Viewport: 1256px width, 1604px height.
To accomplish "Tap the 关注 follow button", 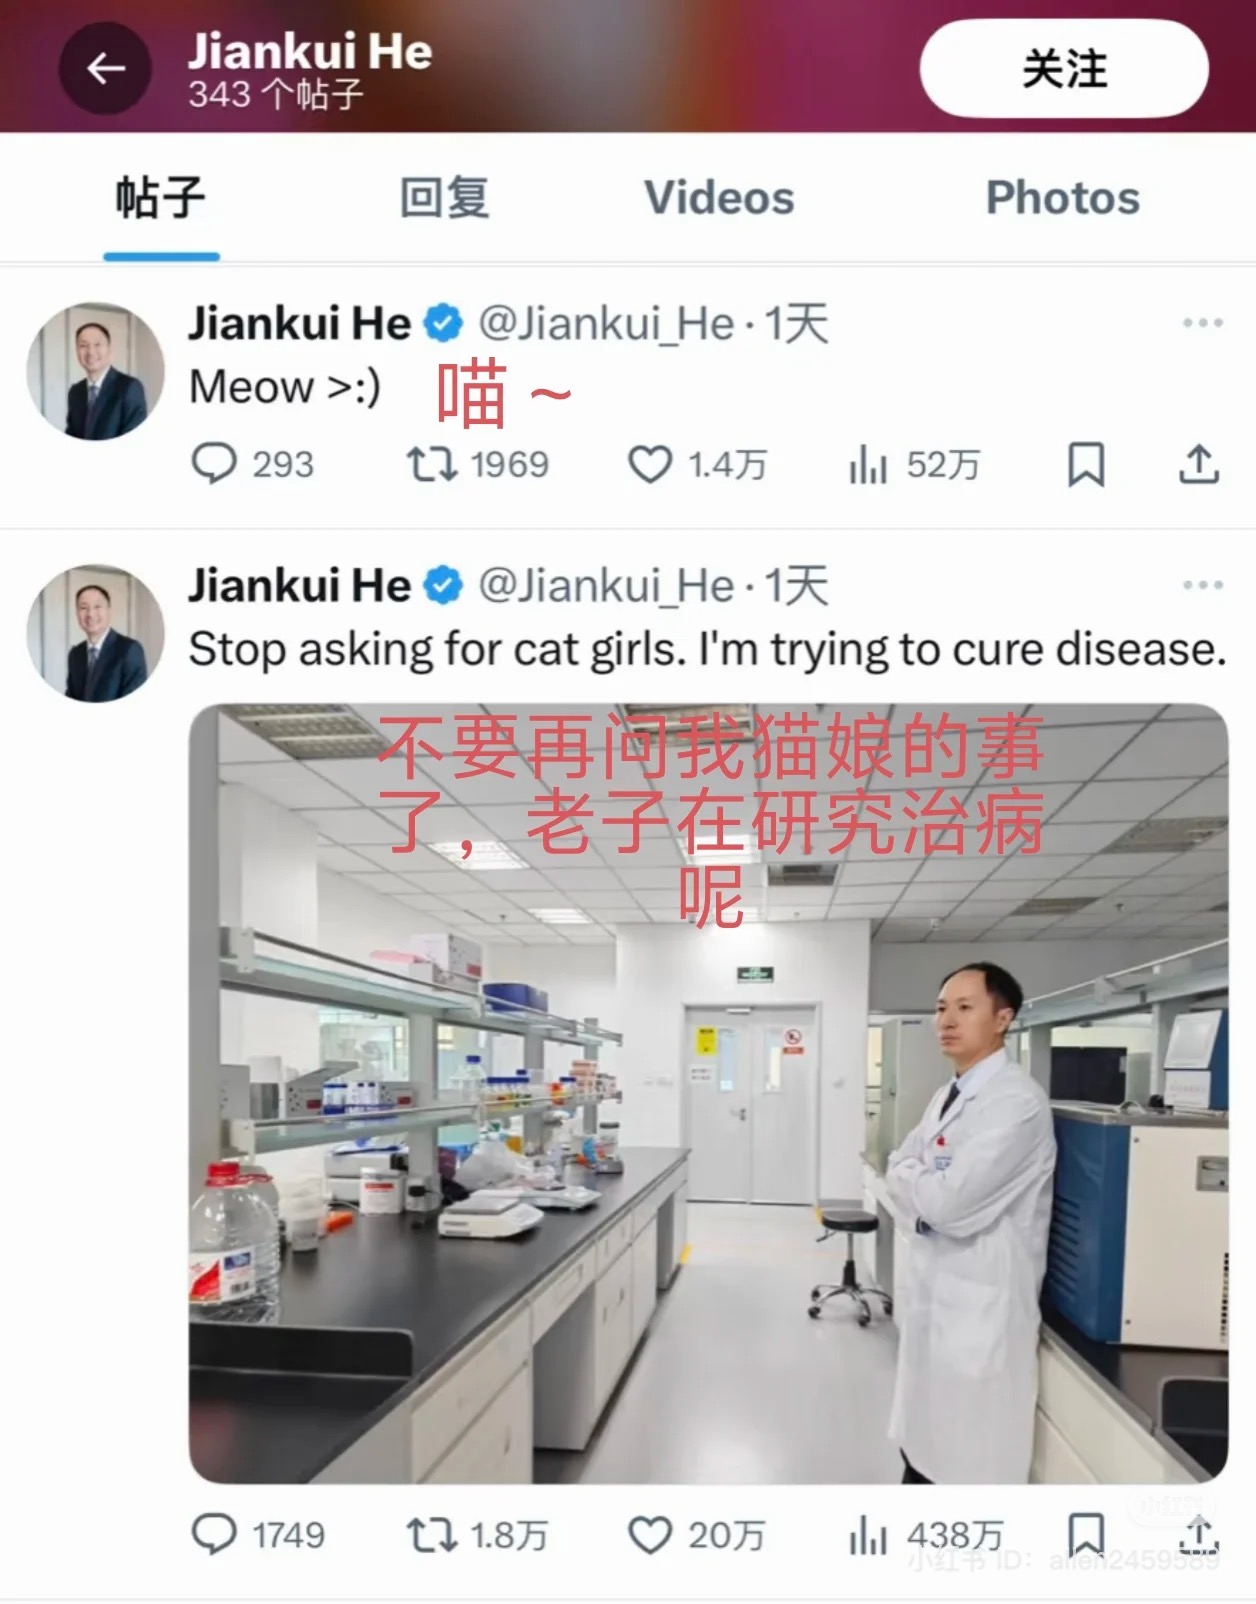I will 1064,69.
